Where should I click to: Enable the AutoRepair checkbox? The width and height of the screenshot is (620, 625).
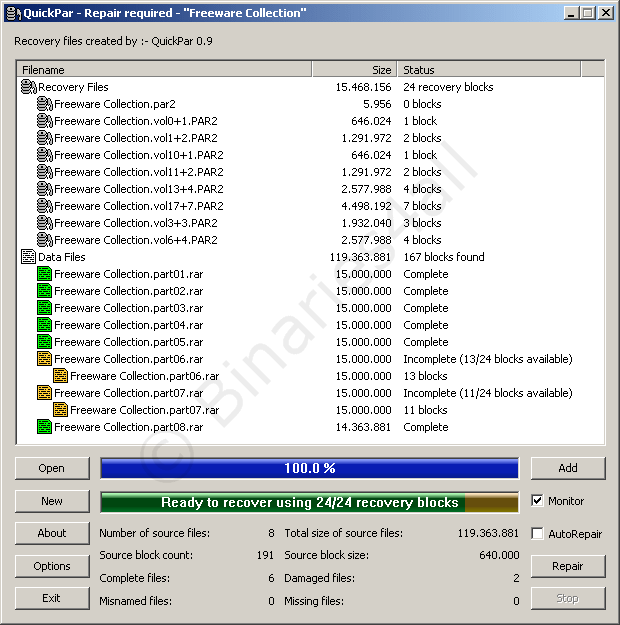(537, 533)
